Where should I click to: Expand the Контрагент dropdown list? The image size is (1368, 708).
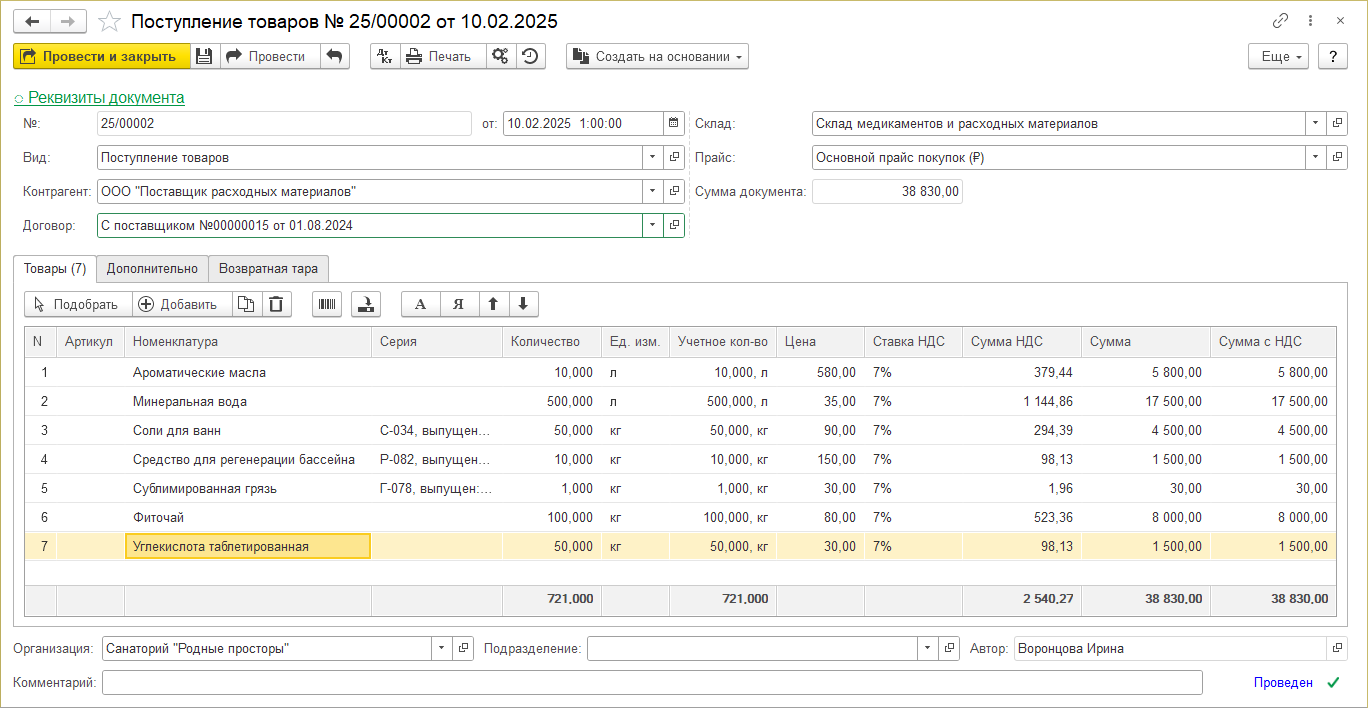click(x=652, y=191)
